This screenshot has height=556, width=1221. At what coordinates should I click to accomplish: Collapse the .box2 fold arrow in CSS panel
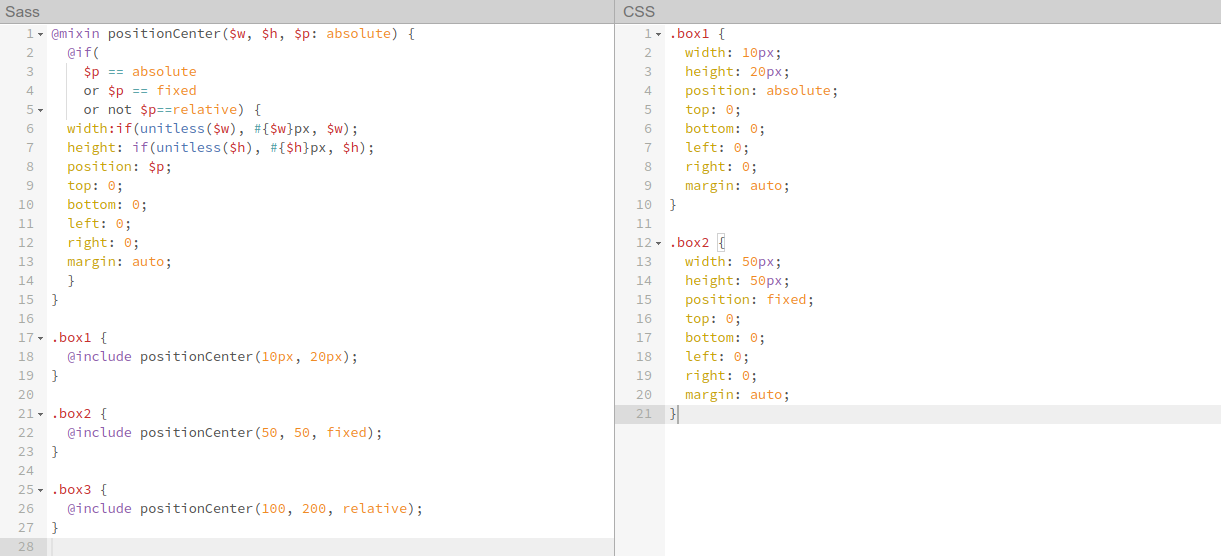click(x=658, y=243)
